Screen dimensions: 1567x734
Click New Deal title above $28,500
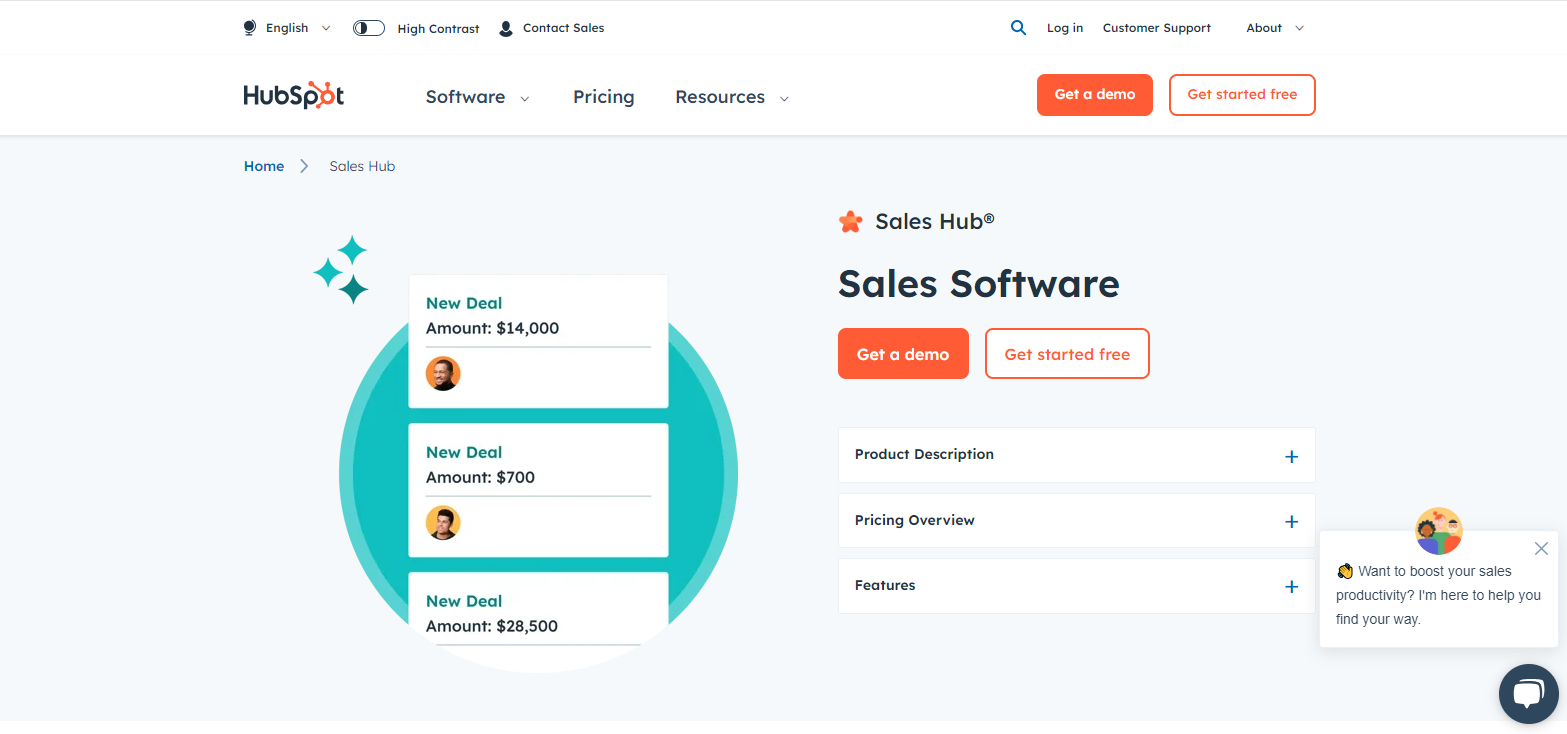[464, 601]
